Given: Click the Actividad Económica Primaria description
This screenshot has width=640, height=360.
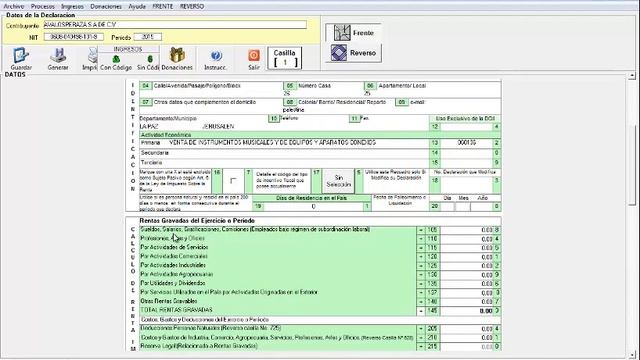Looking at the screenshot, I should pos(272,143).
